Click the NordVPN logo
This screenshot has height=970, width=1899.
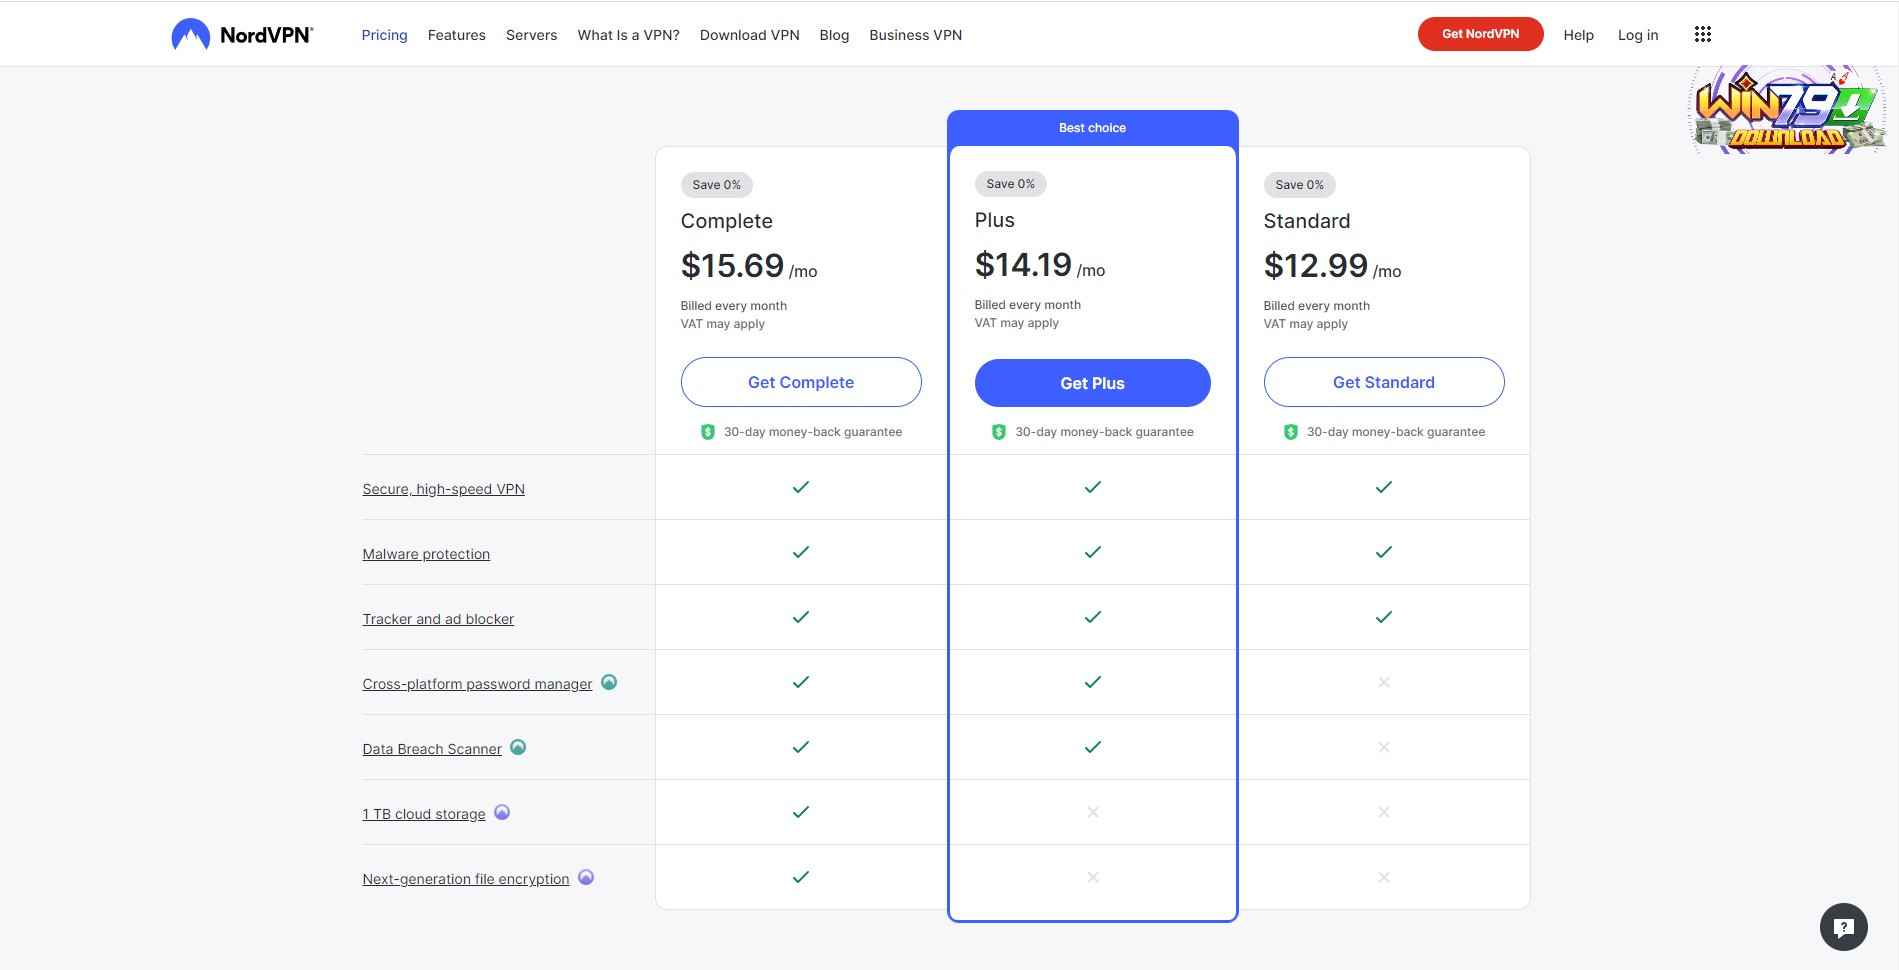tap(242, 35)
